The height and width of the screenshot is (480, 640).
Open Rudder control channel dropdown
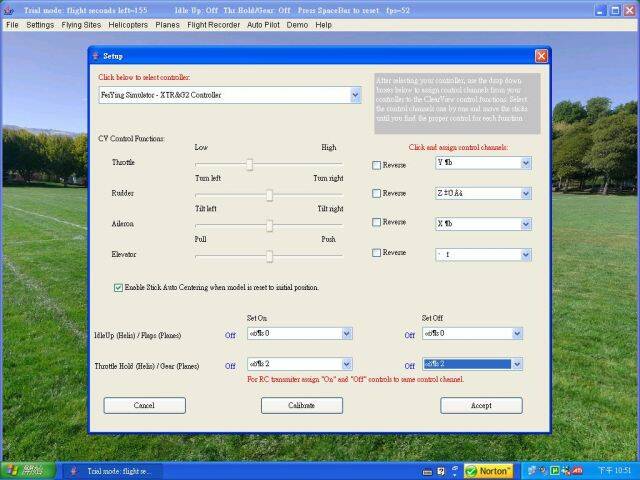pyautogui.click(x=526, y=193)
